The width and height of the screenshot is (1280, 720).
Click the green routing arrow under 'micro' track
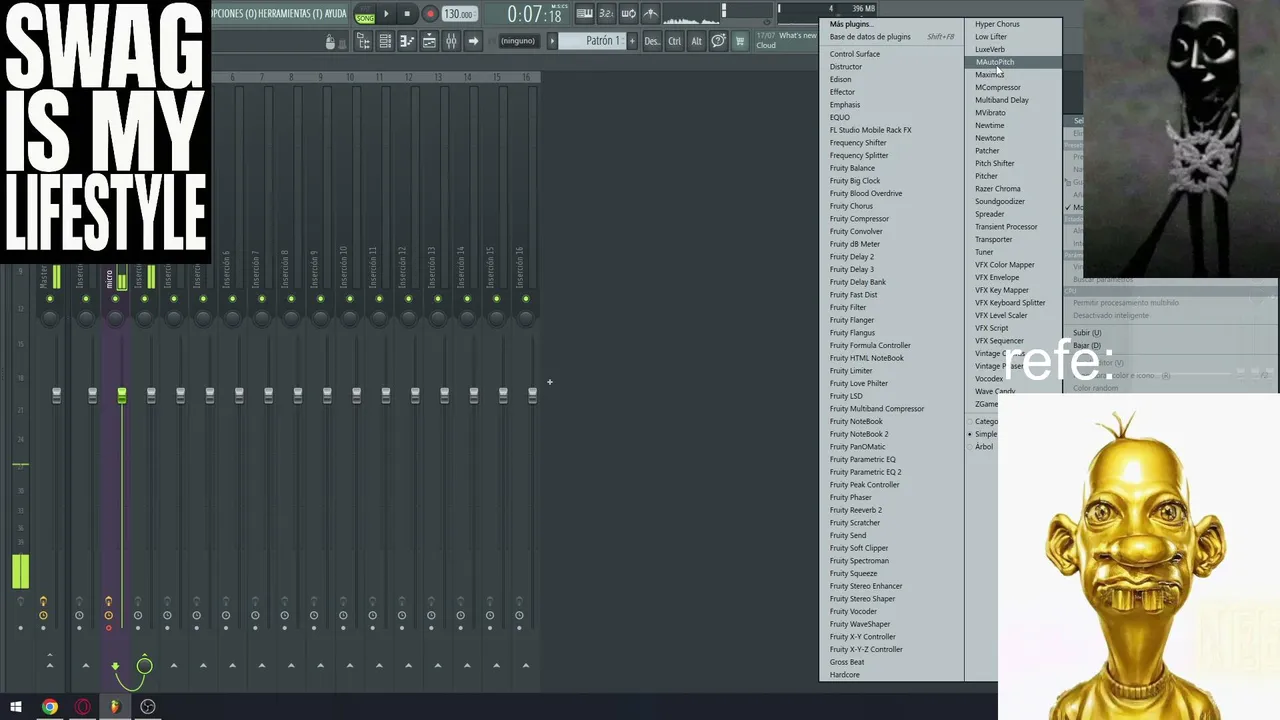(115, 666)
